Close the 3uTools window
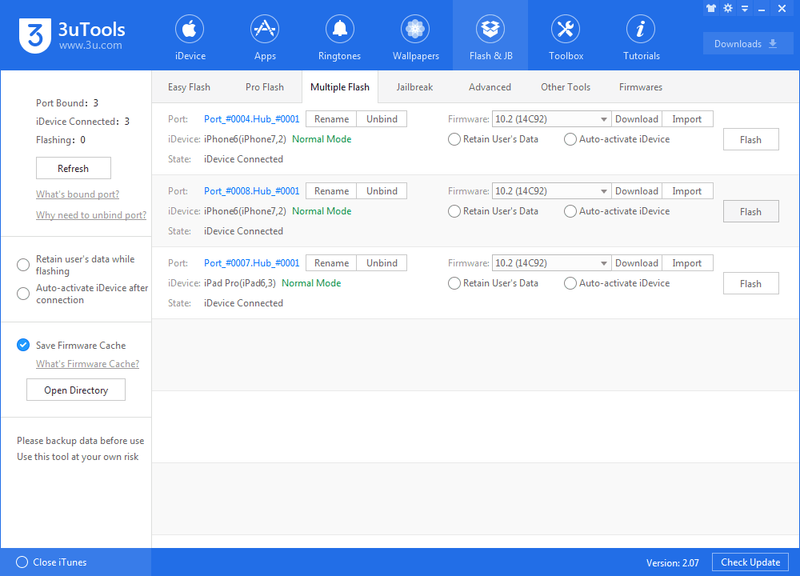The height and width of the screenshot is (576, 800). click(x=782, y=8)
